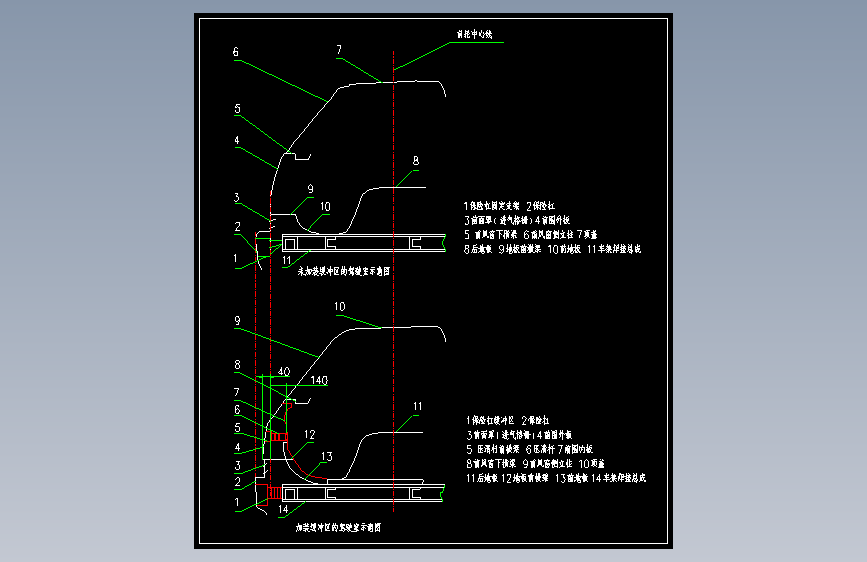Click lower legend line starting 8前风窗下横梁

(535, 464)
